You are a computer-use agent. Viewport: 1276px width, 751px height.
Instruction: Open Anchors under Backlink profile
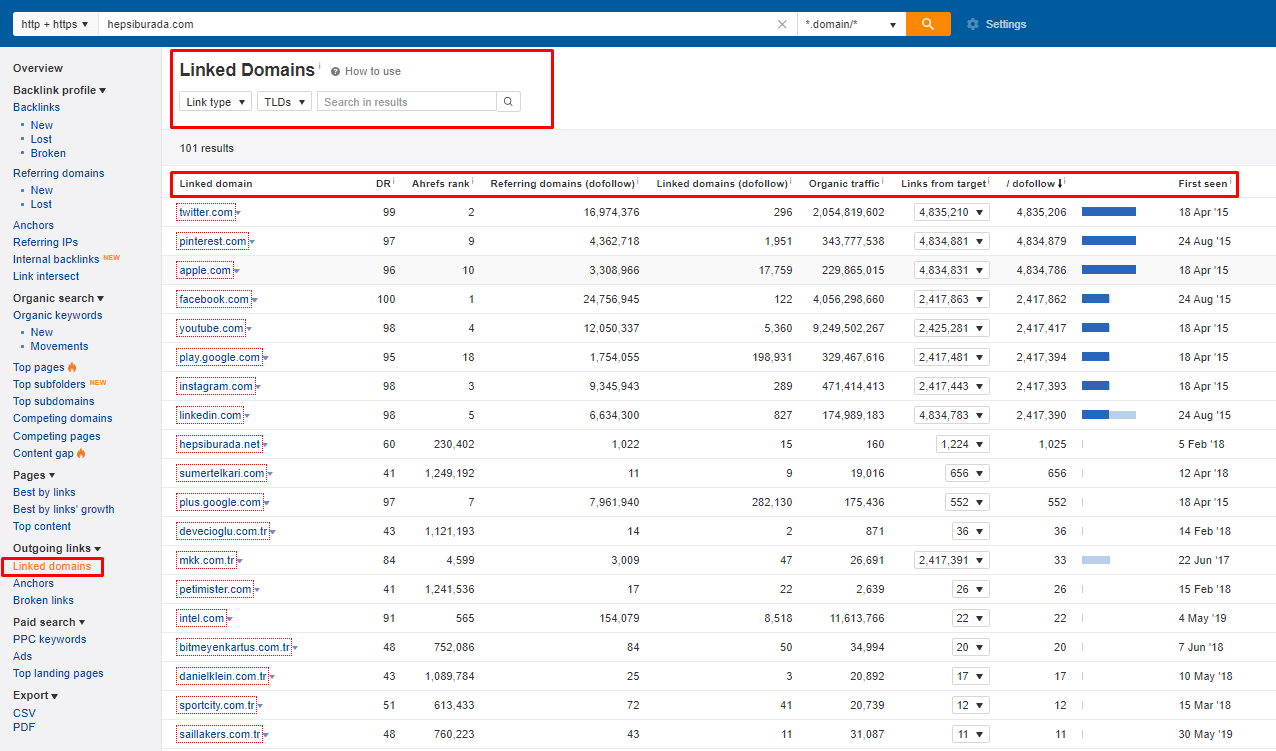point(33,225)
